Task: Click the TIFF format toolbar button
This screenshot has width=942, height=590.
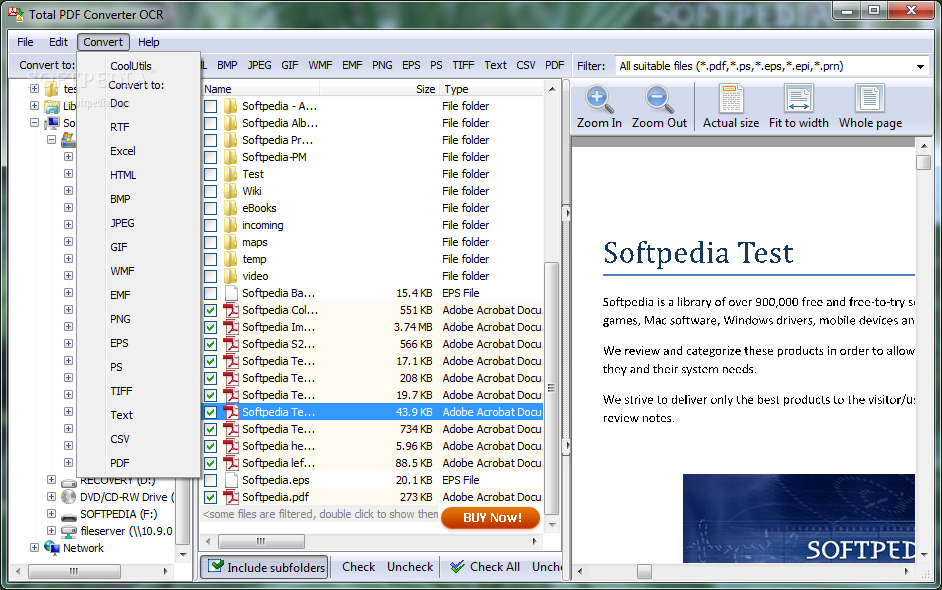Action: point(463,65)
